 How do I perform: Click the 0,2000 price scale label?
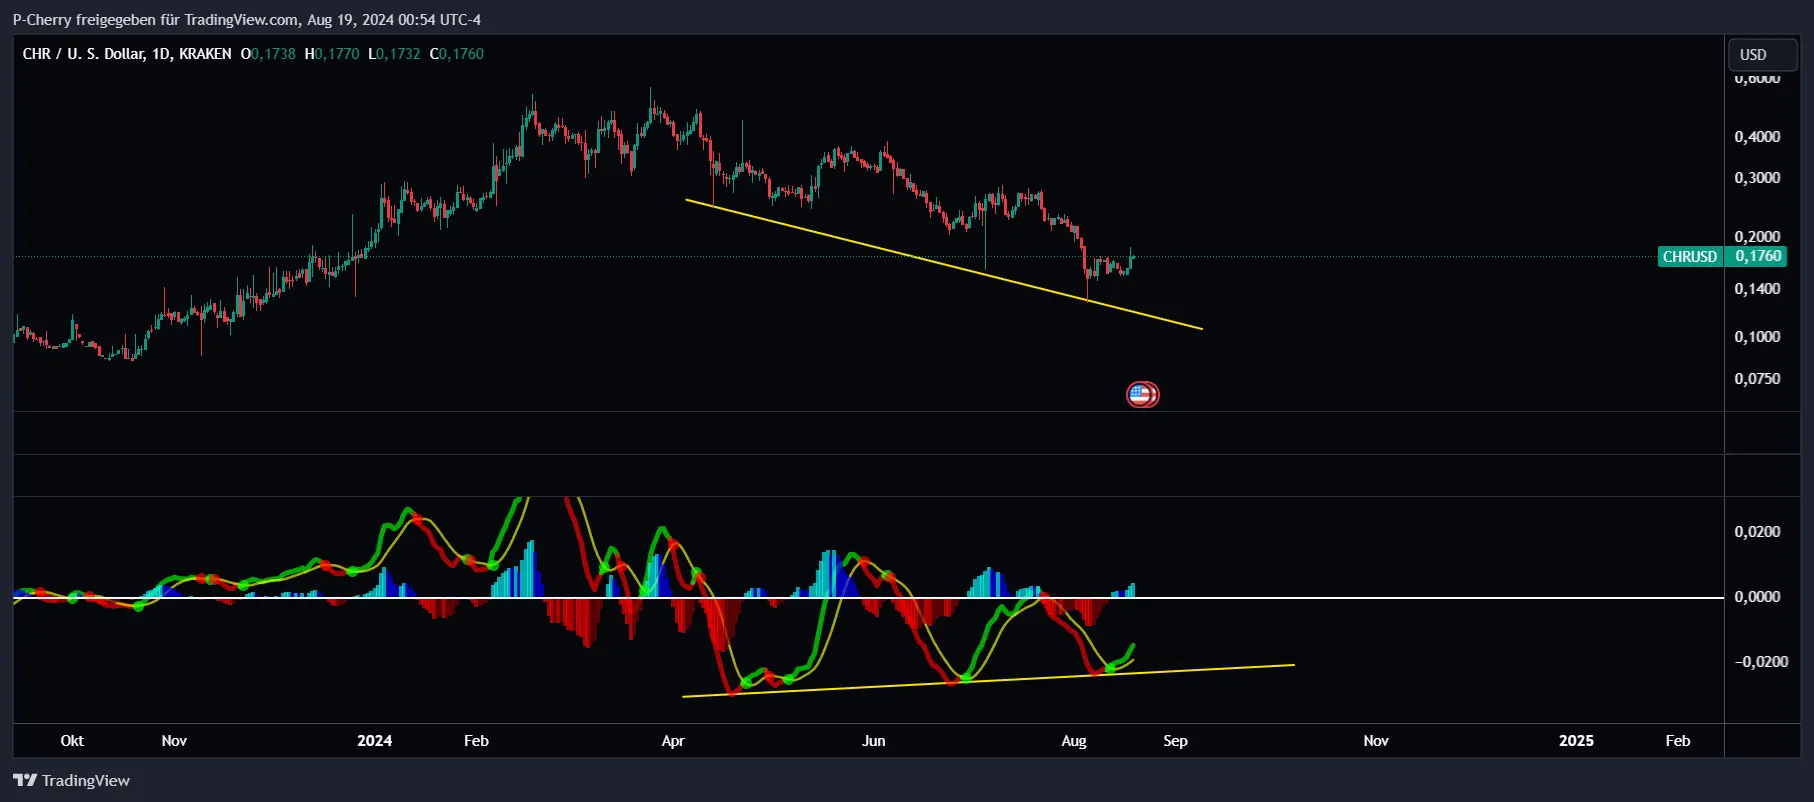point(1757,237)
